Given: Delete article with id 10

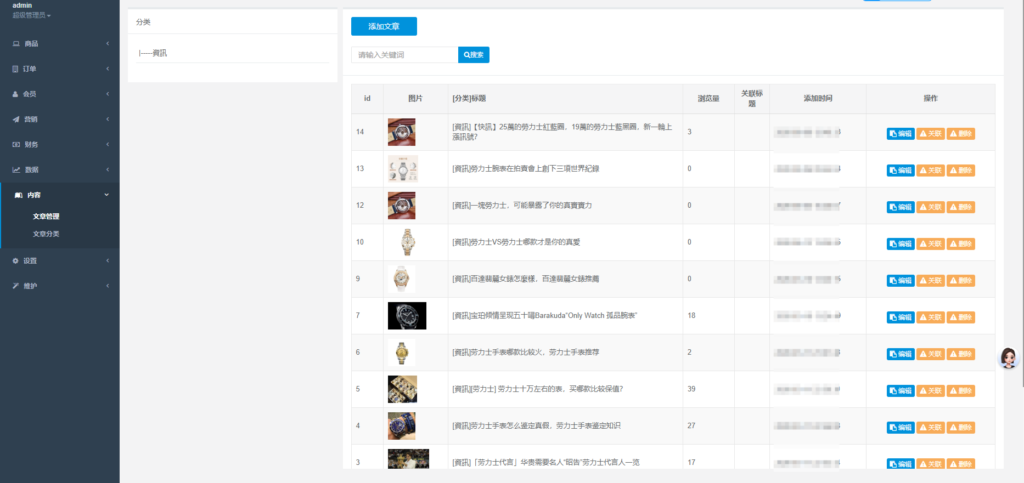Looking at the screenshot, I should (961, 243).
